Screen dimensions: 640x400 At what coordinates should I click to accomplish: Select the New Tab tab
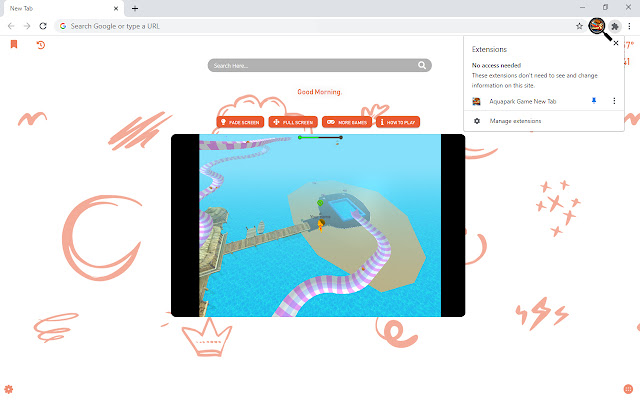click(63, 8)
